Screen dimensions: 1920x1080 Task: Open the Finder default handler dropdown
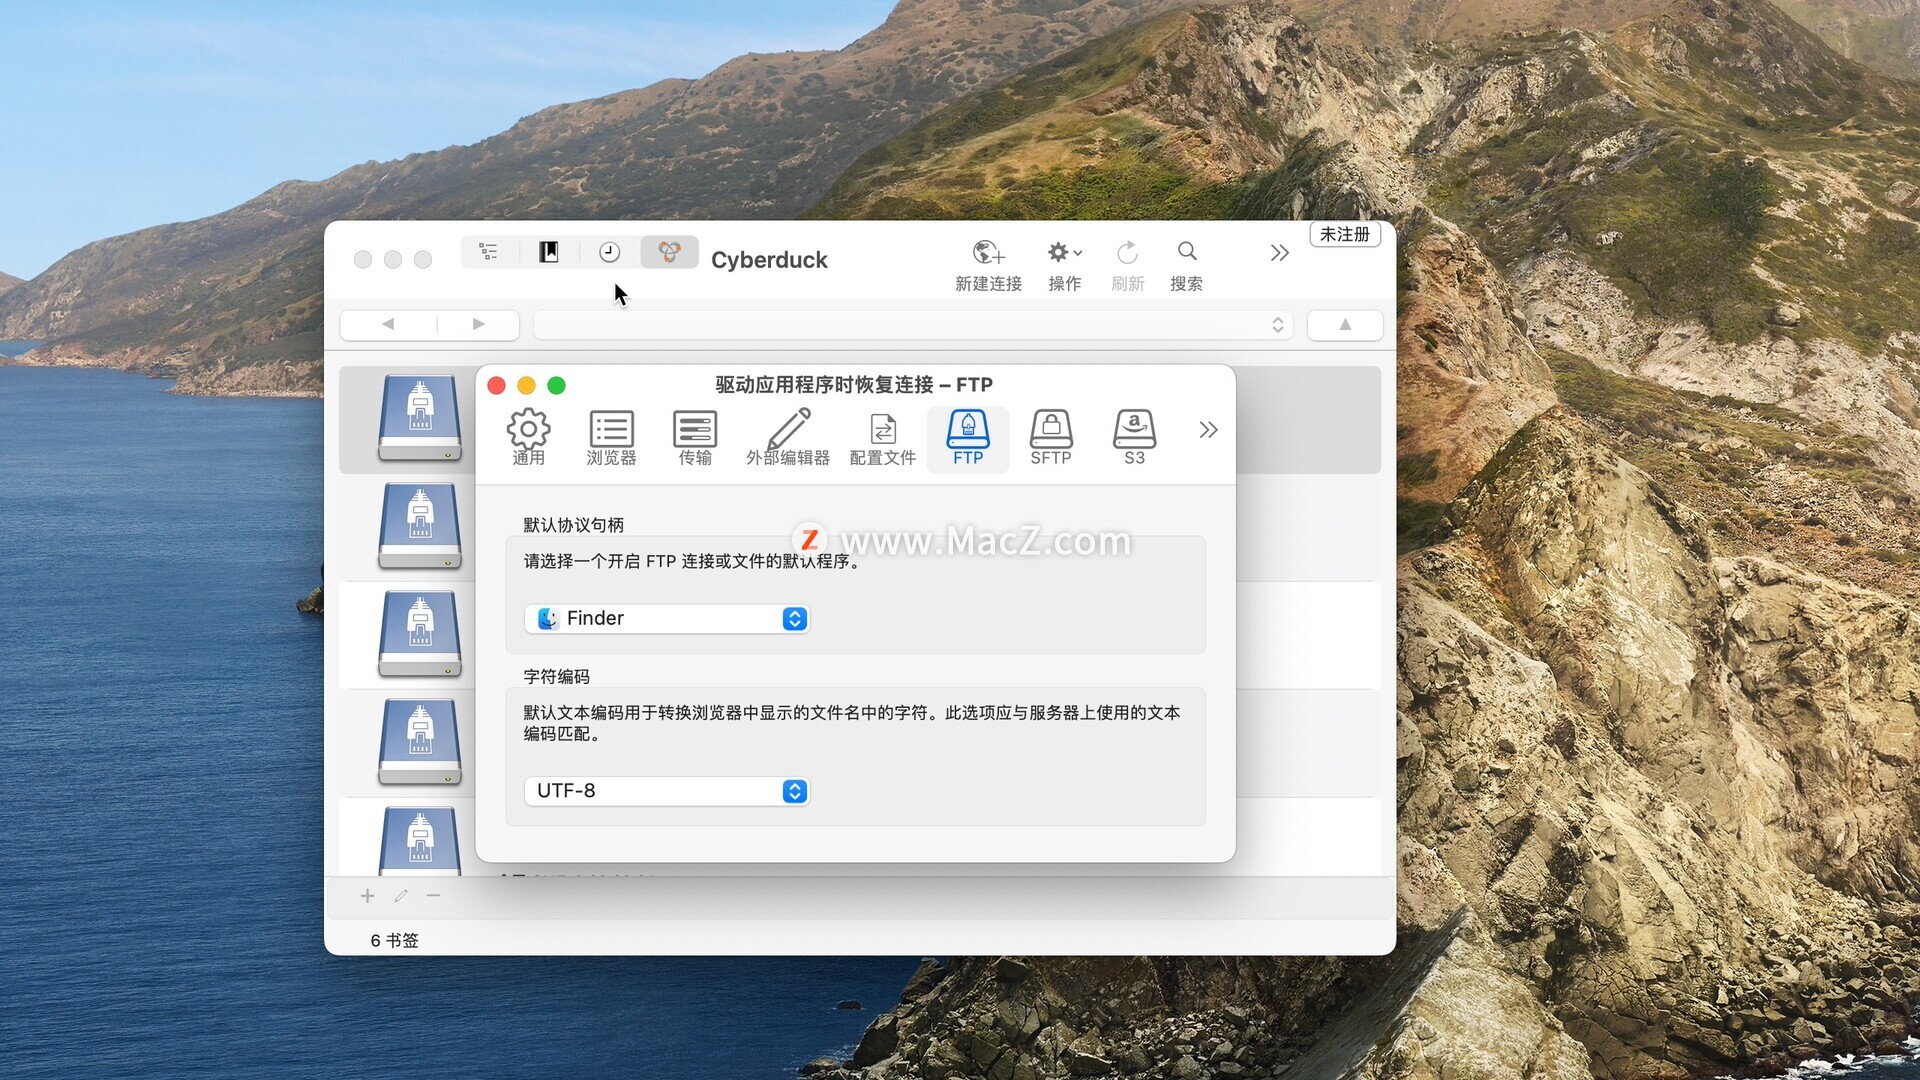[x=667, y=619]
